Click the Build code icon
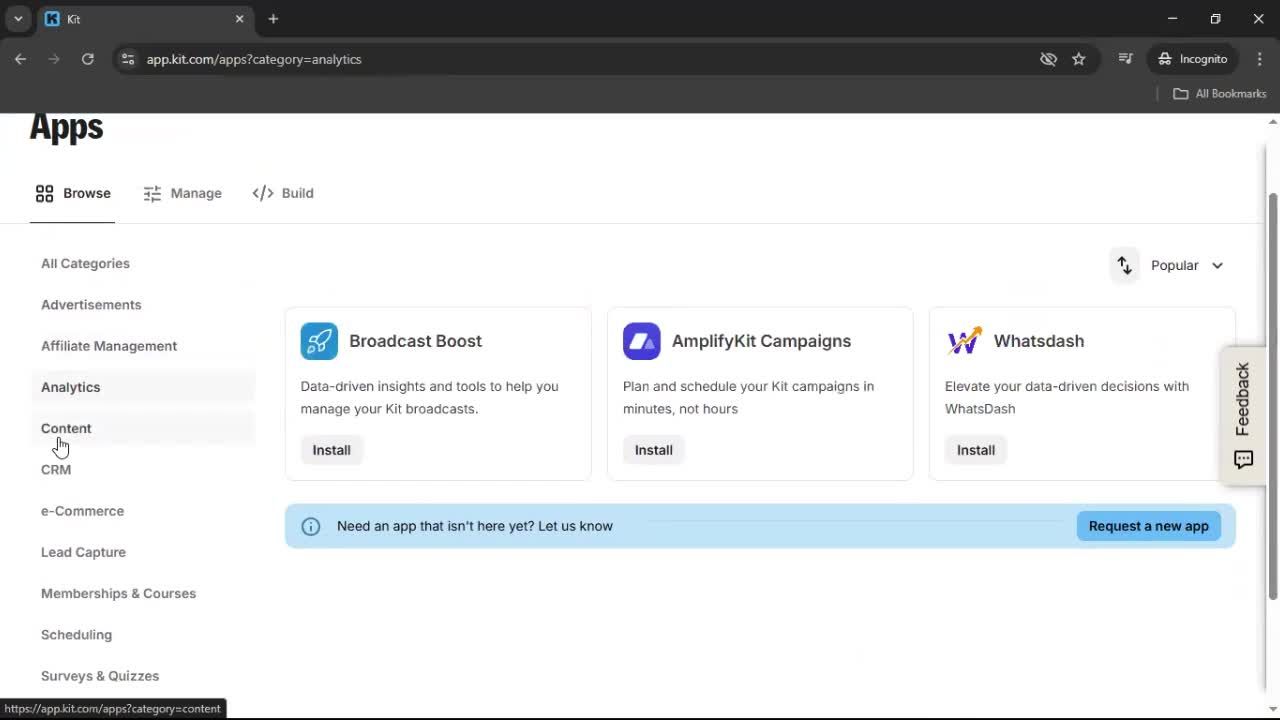 point(262,193)
